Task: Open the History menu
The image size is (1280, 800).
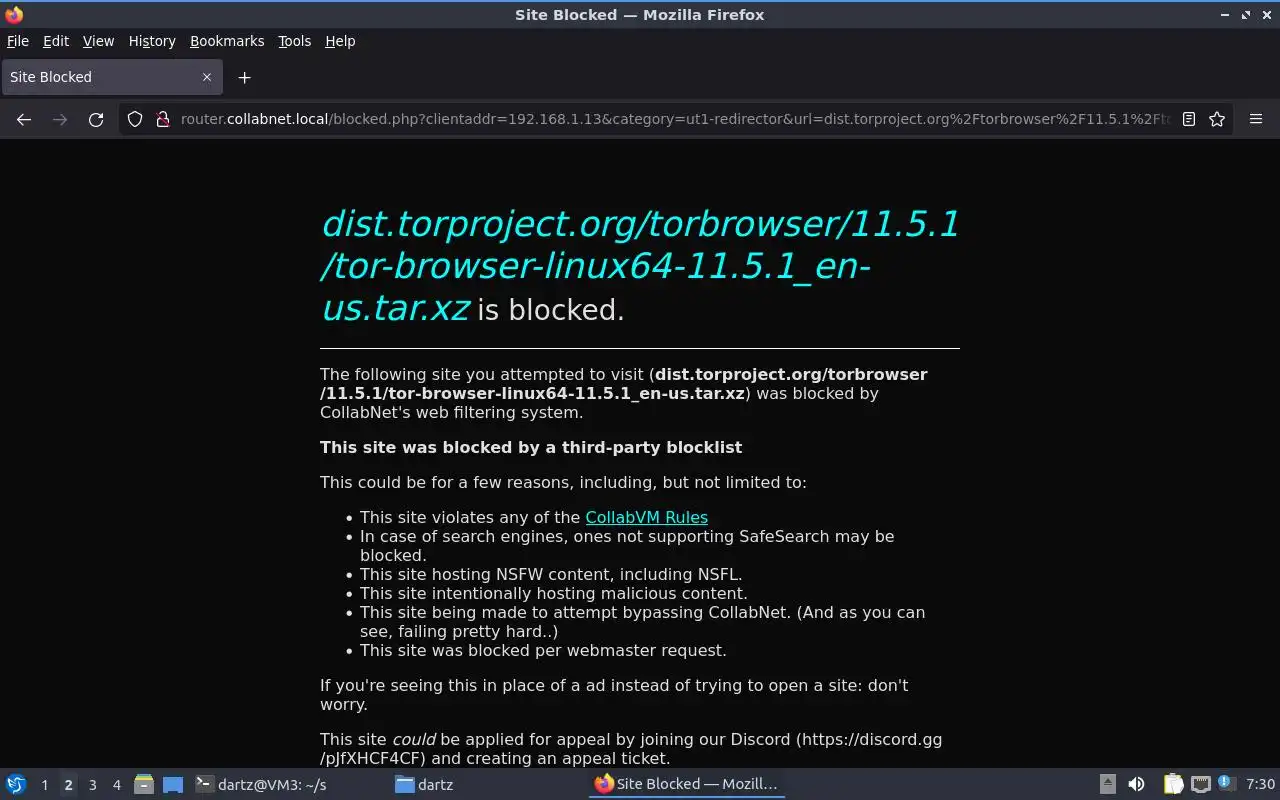Action: 152,41
